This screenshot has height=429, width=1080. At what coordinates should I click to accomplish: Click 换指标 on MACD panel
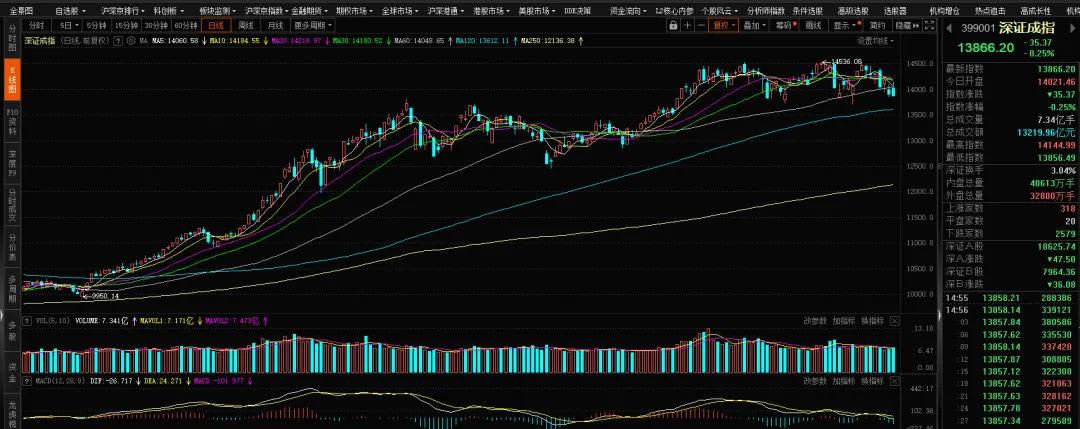click(x=873, y=381)
